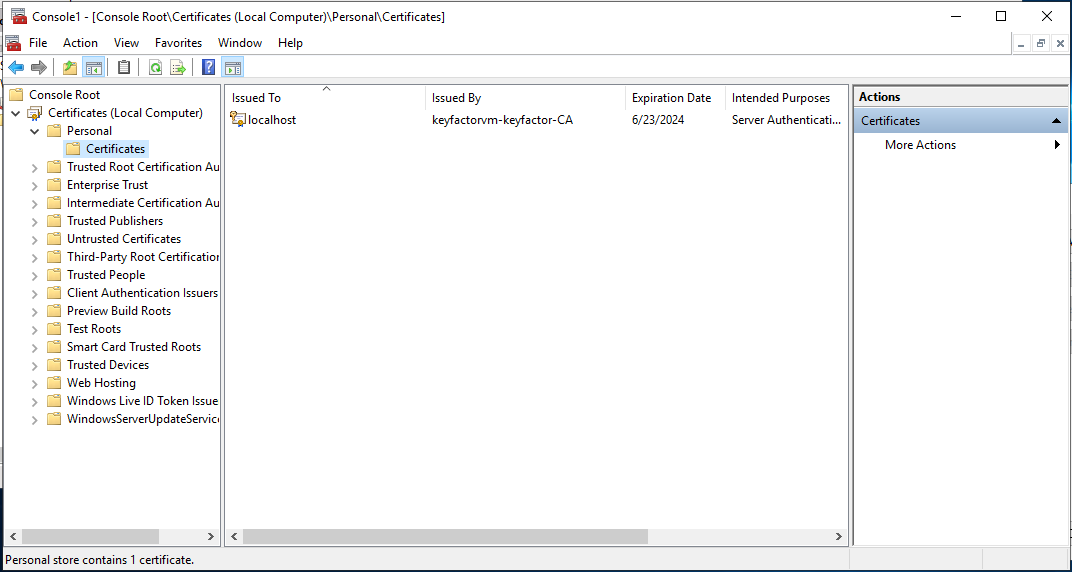Click the Up one level folder icon
1072x572 pixels.
coord(69,67)
